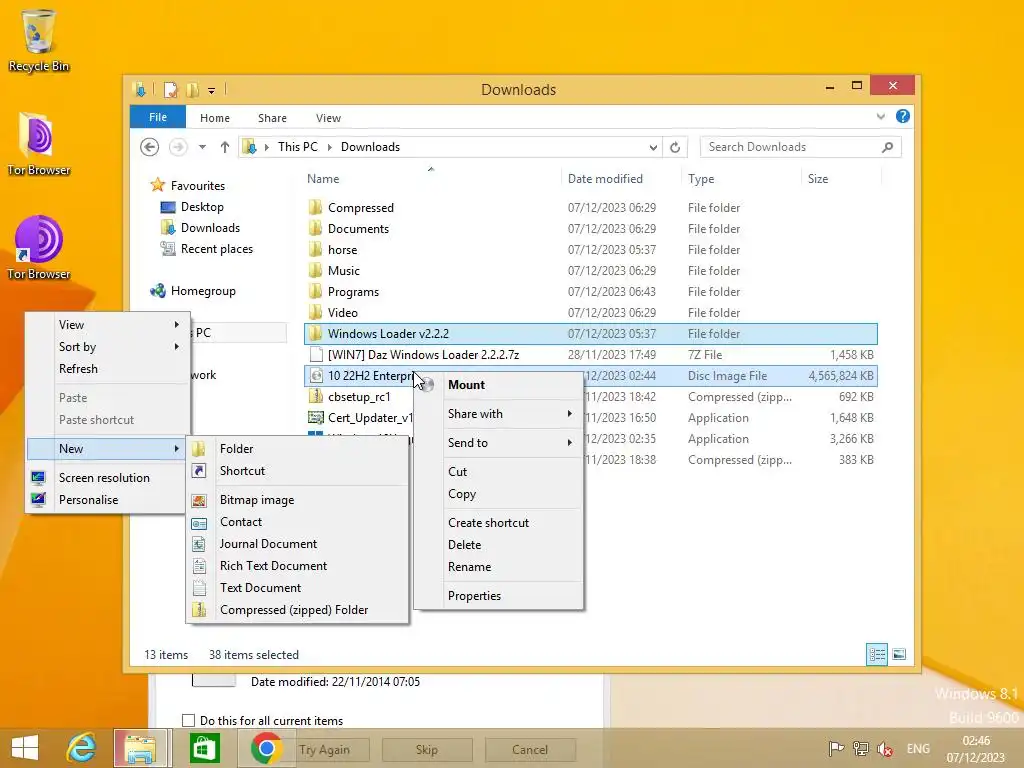
Task: Click the search magnifier icon
Action: [x=887, y=147]
